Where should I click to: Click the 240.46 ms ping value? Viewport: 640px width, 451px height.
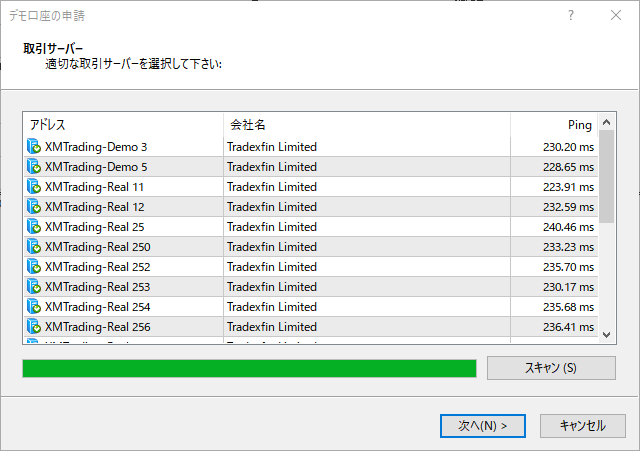point(568,227)
